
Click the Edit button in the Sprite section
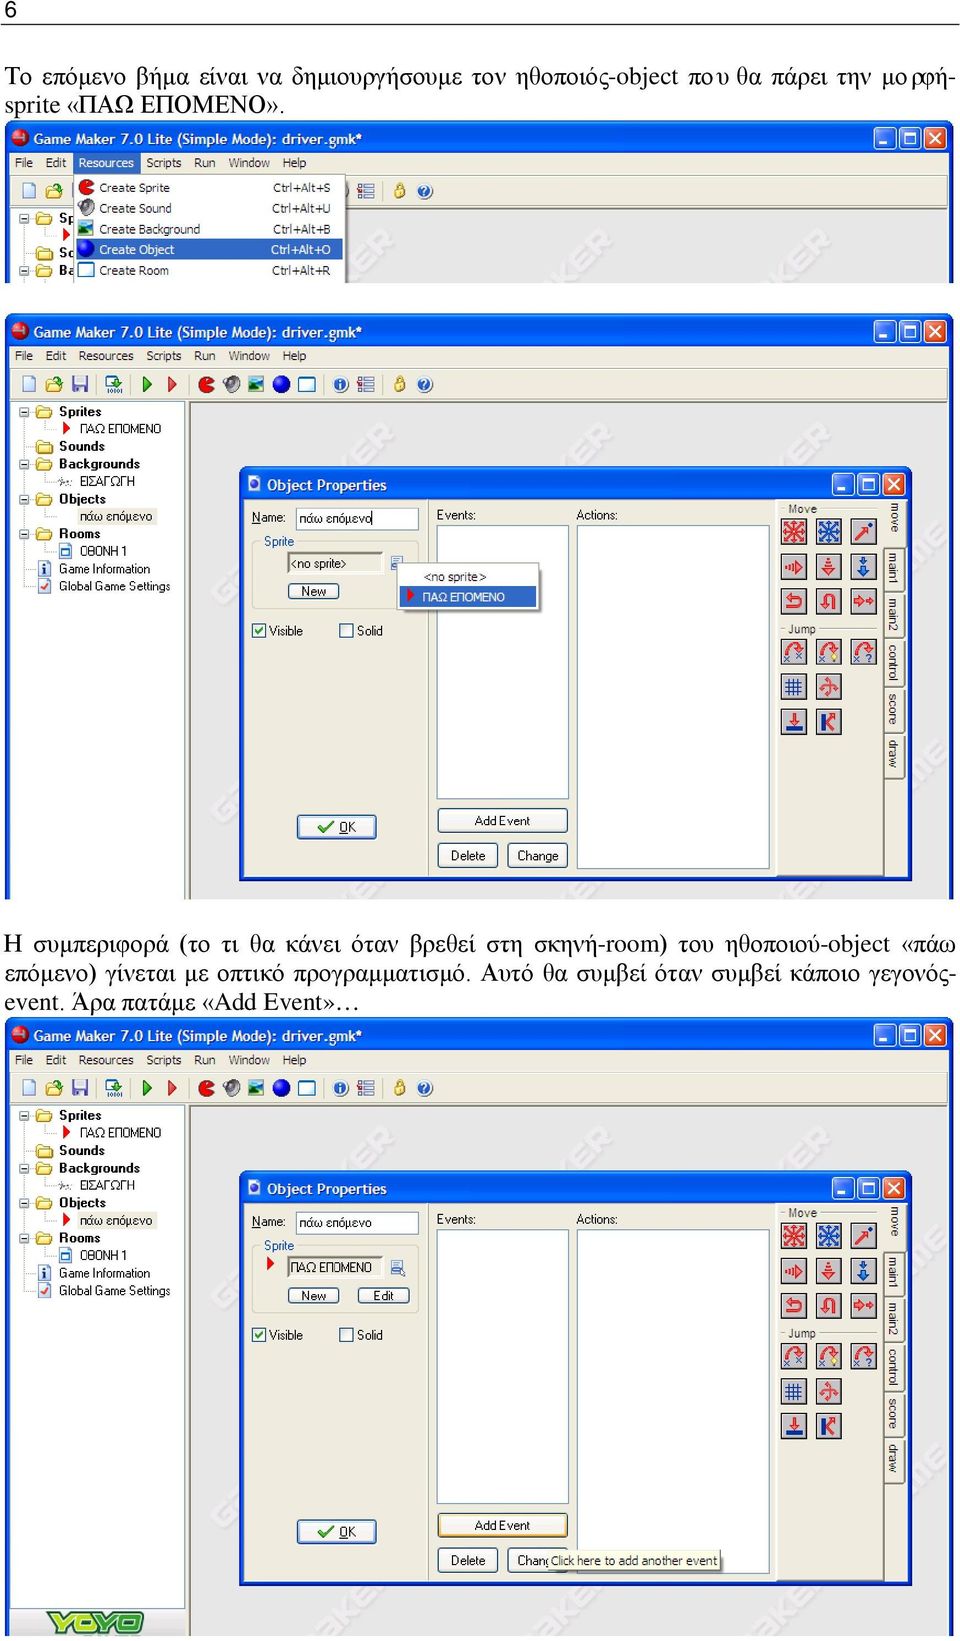pyautogui.click(x=383, y=1296)
